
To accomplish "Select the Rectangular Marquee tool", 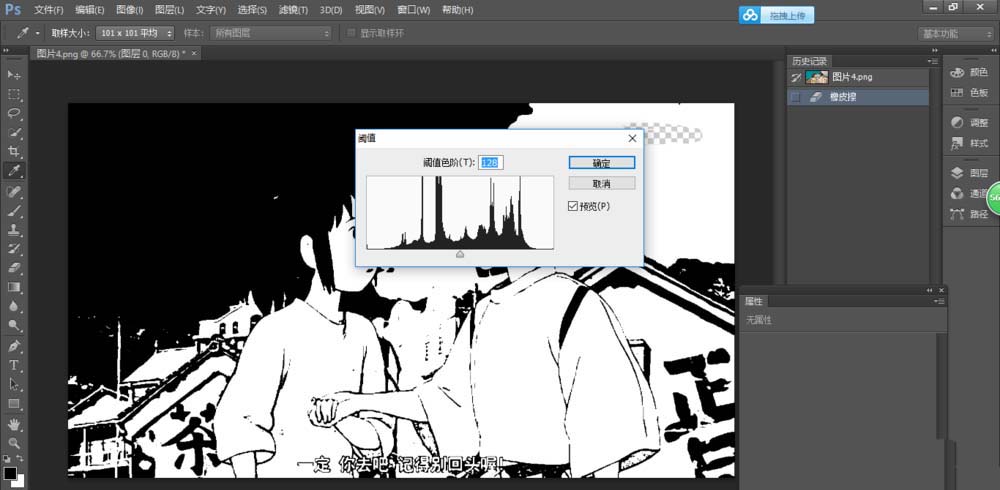I will pyautogui.click(x=14, y=94).
